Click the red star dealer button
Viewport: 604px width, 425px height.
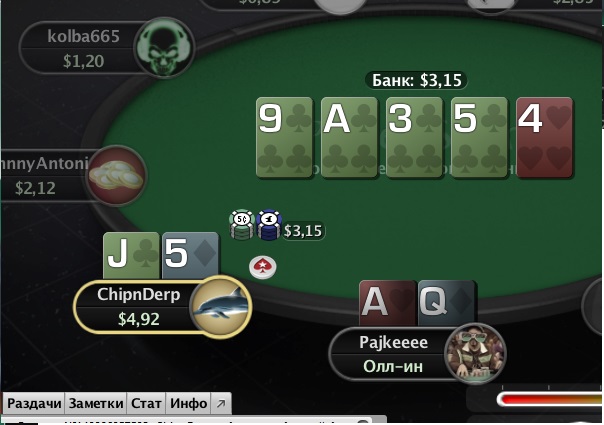pos(262,267)
